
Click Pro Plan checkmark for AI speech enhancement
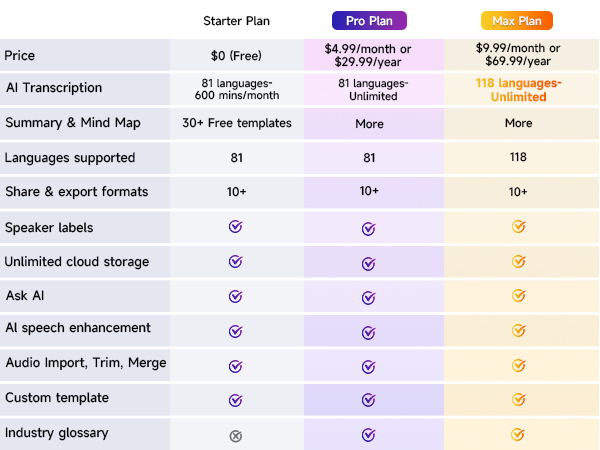coord(369,330)
